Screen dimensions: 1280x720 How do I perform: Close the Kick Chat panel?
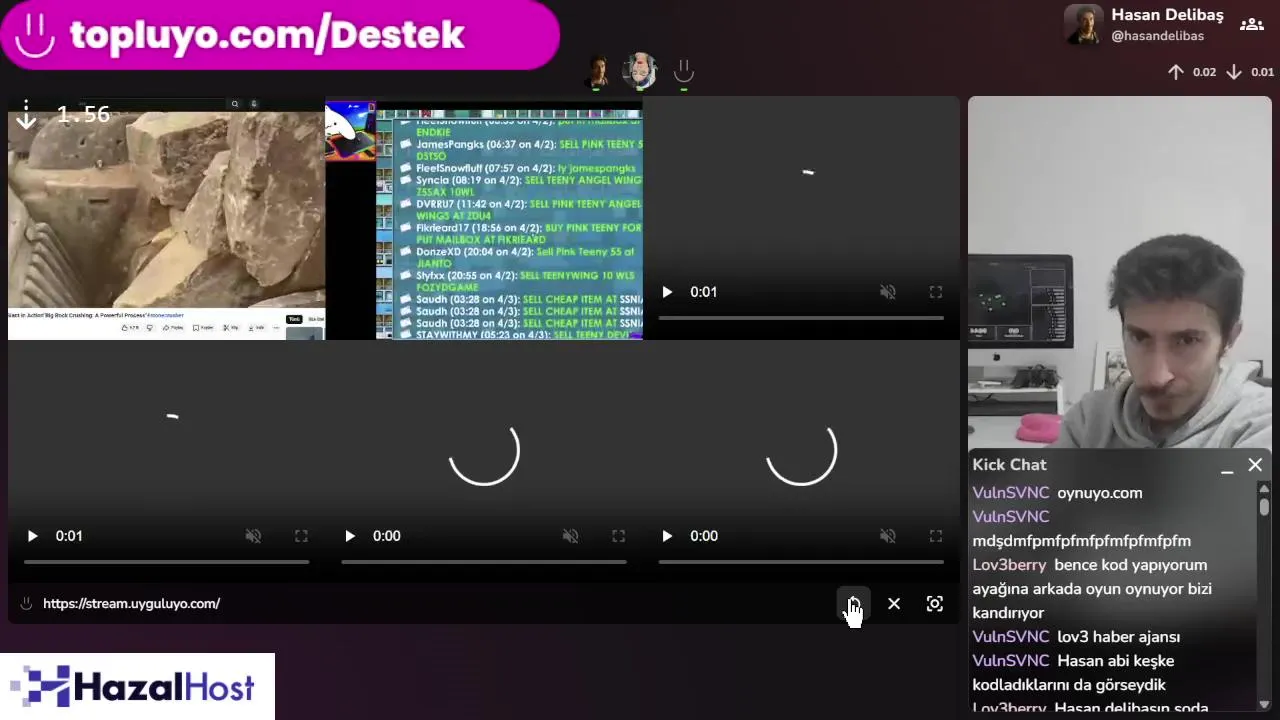[1255, 465]
